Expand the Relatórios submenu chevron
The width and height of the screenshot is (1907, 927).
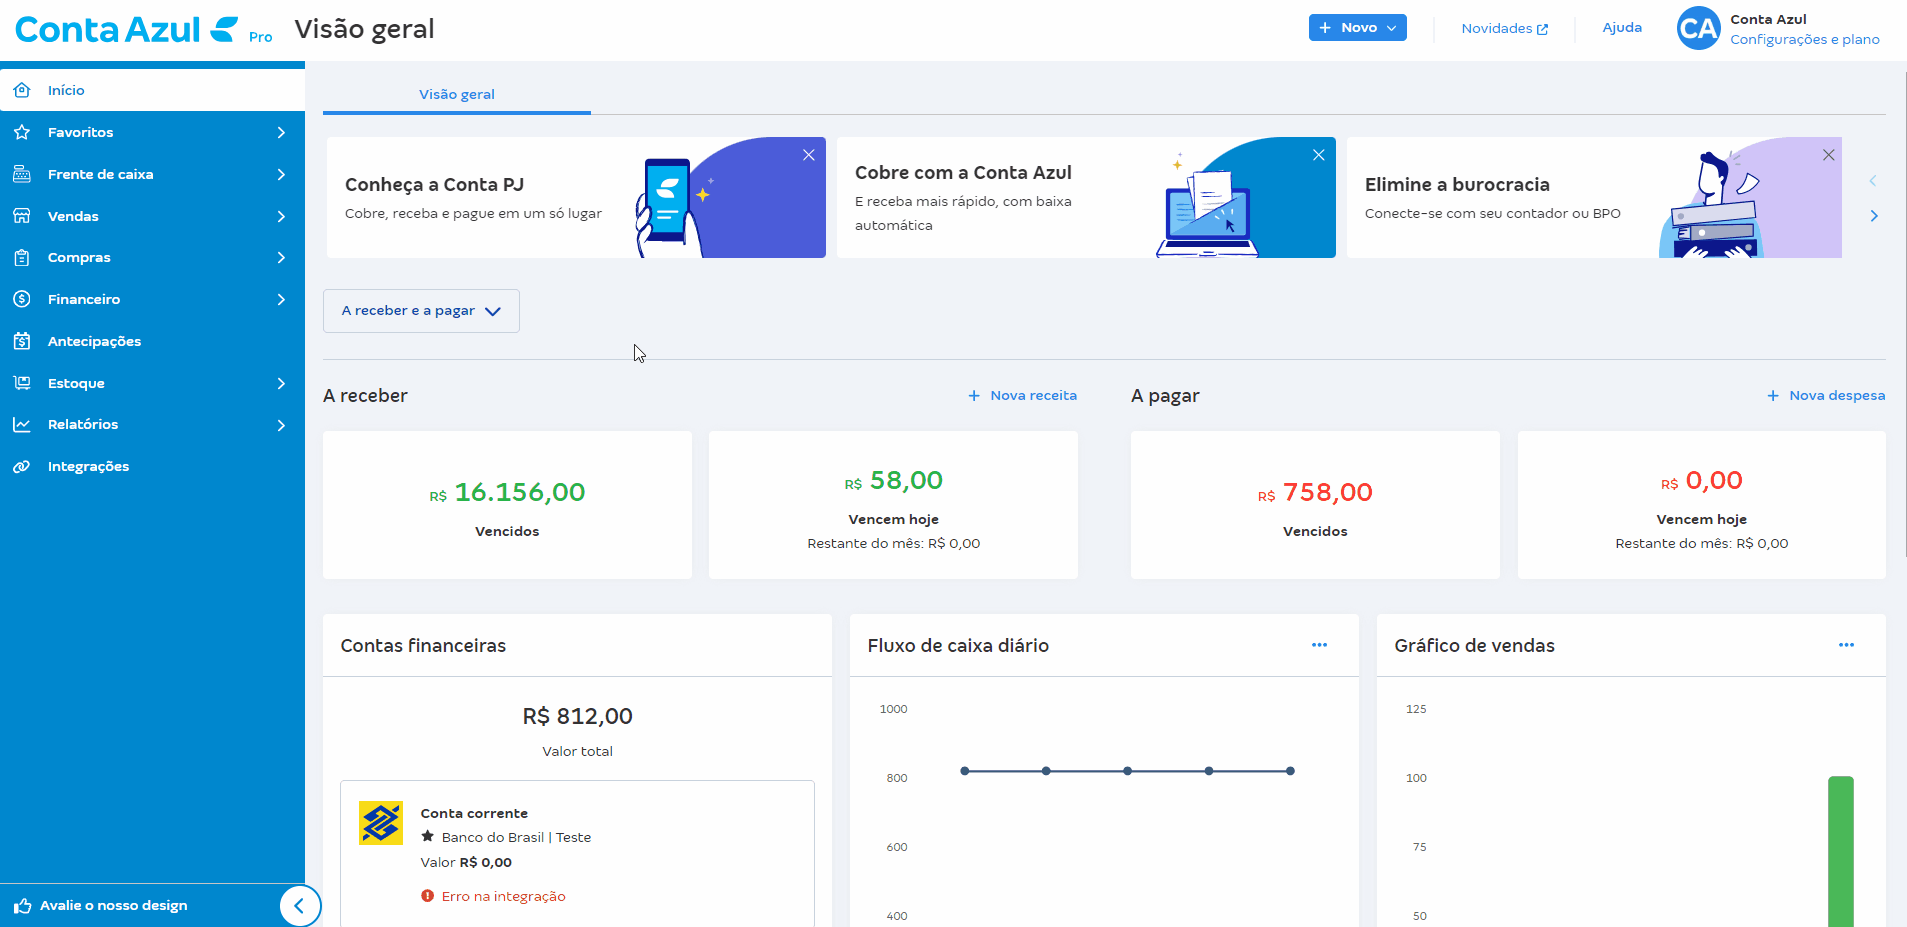click(281, 425)
